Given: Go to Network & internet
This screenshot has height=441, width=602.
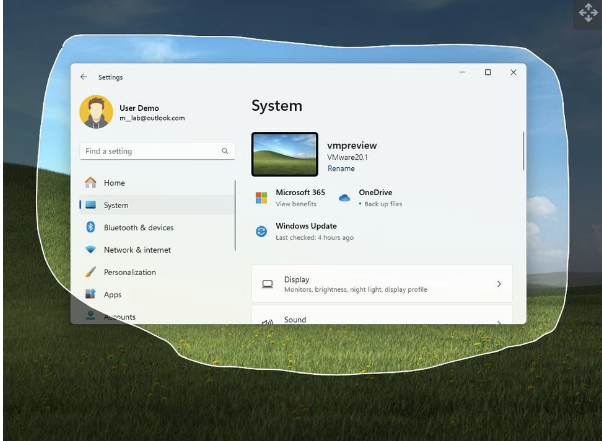Looking at the screenshot, I should tap(157, 249).
